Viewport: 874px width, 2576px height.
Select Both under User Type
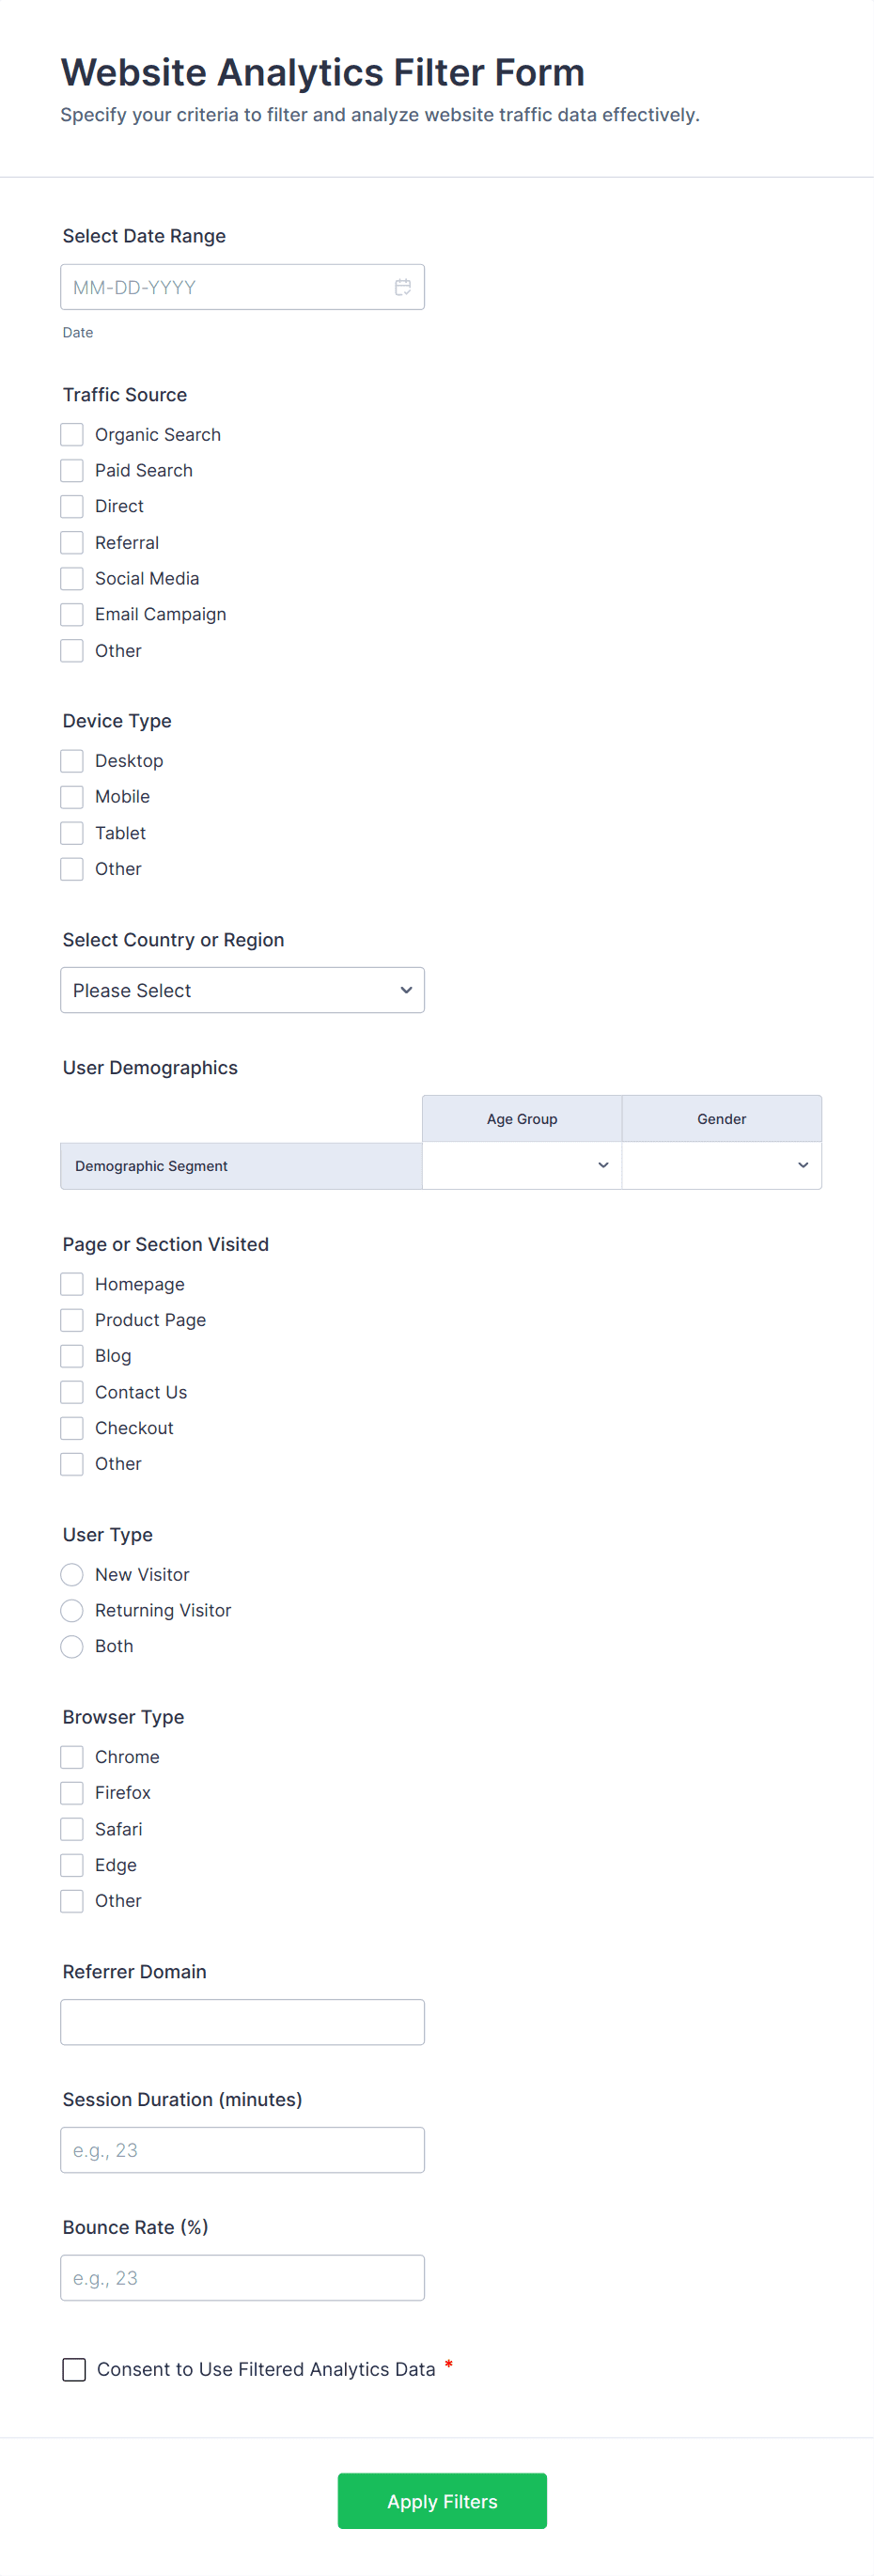click(72, 1646)
